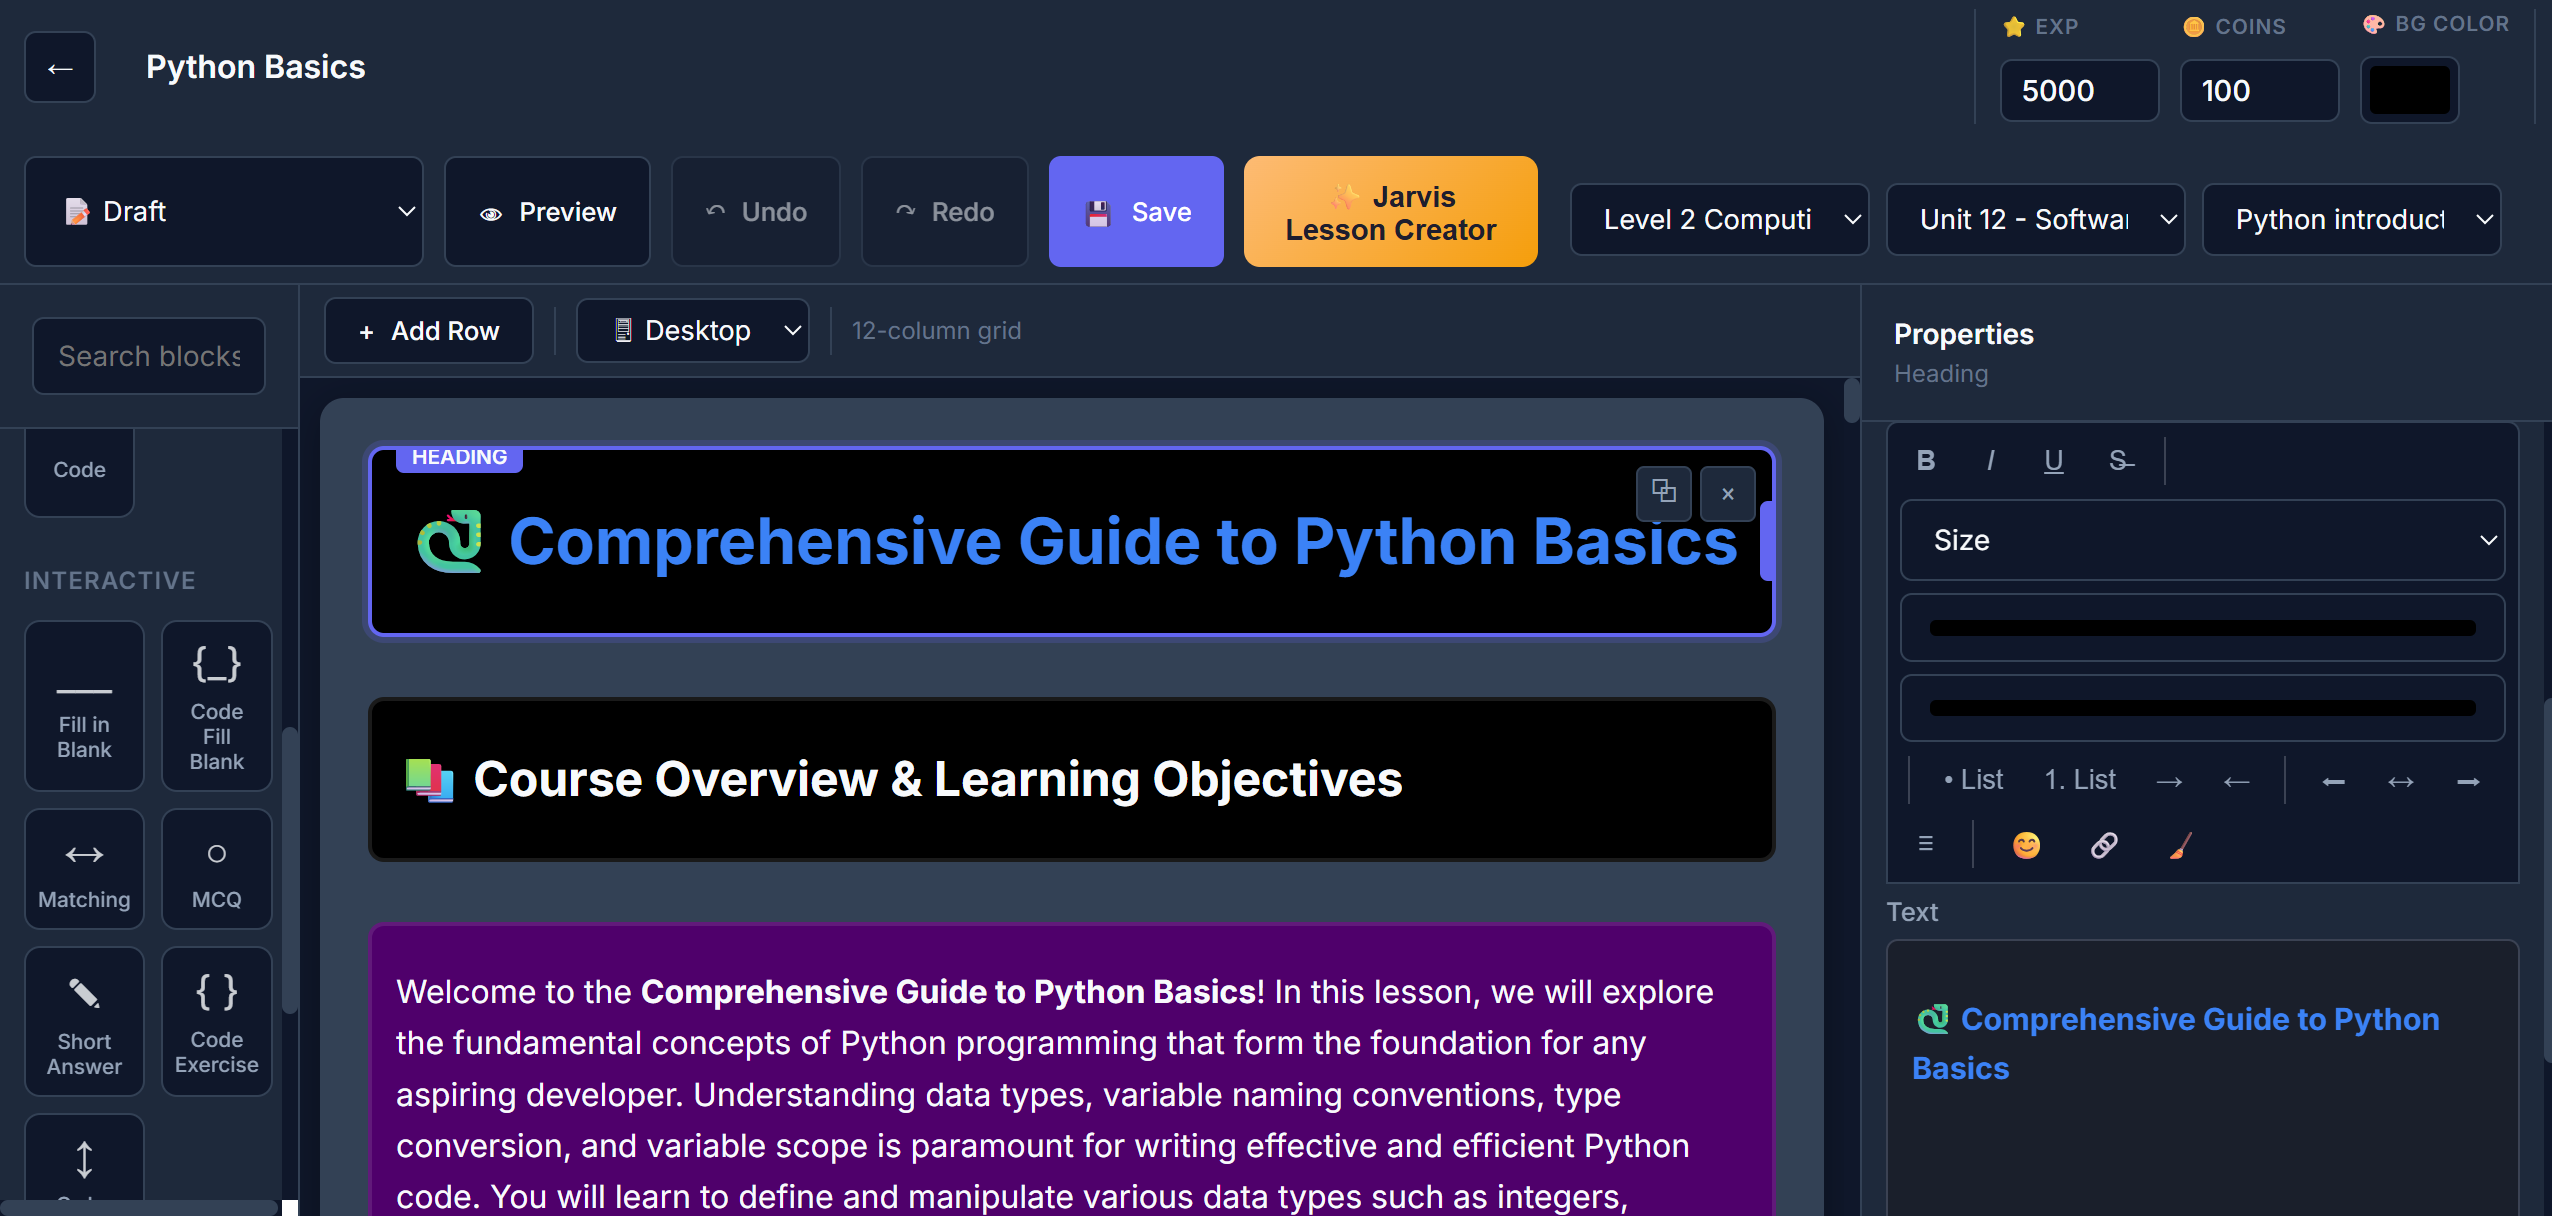Duplicate the selected heading block
Image resolution: width=2552 pixels, height=1216 pixels.
point(1663,492)
